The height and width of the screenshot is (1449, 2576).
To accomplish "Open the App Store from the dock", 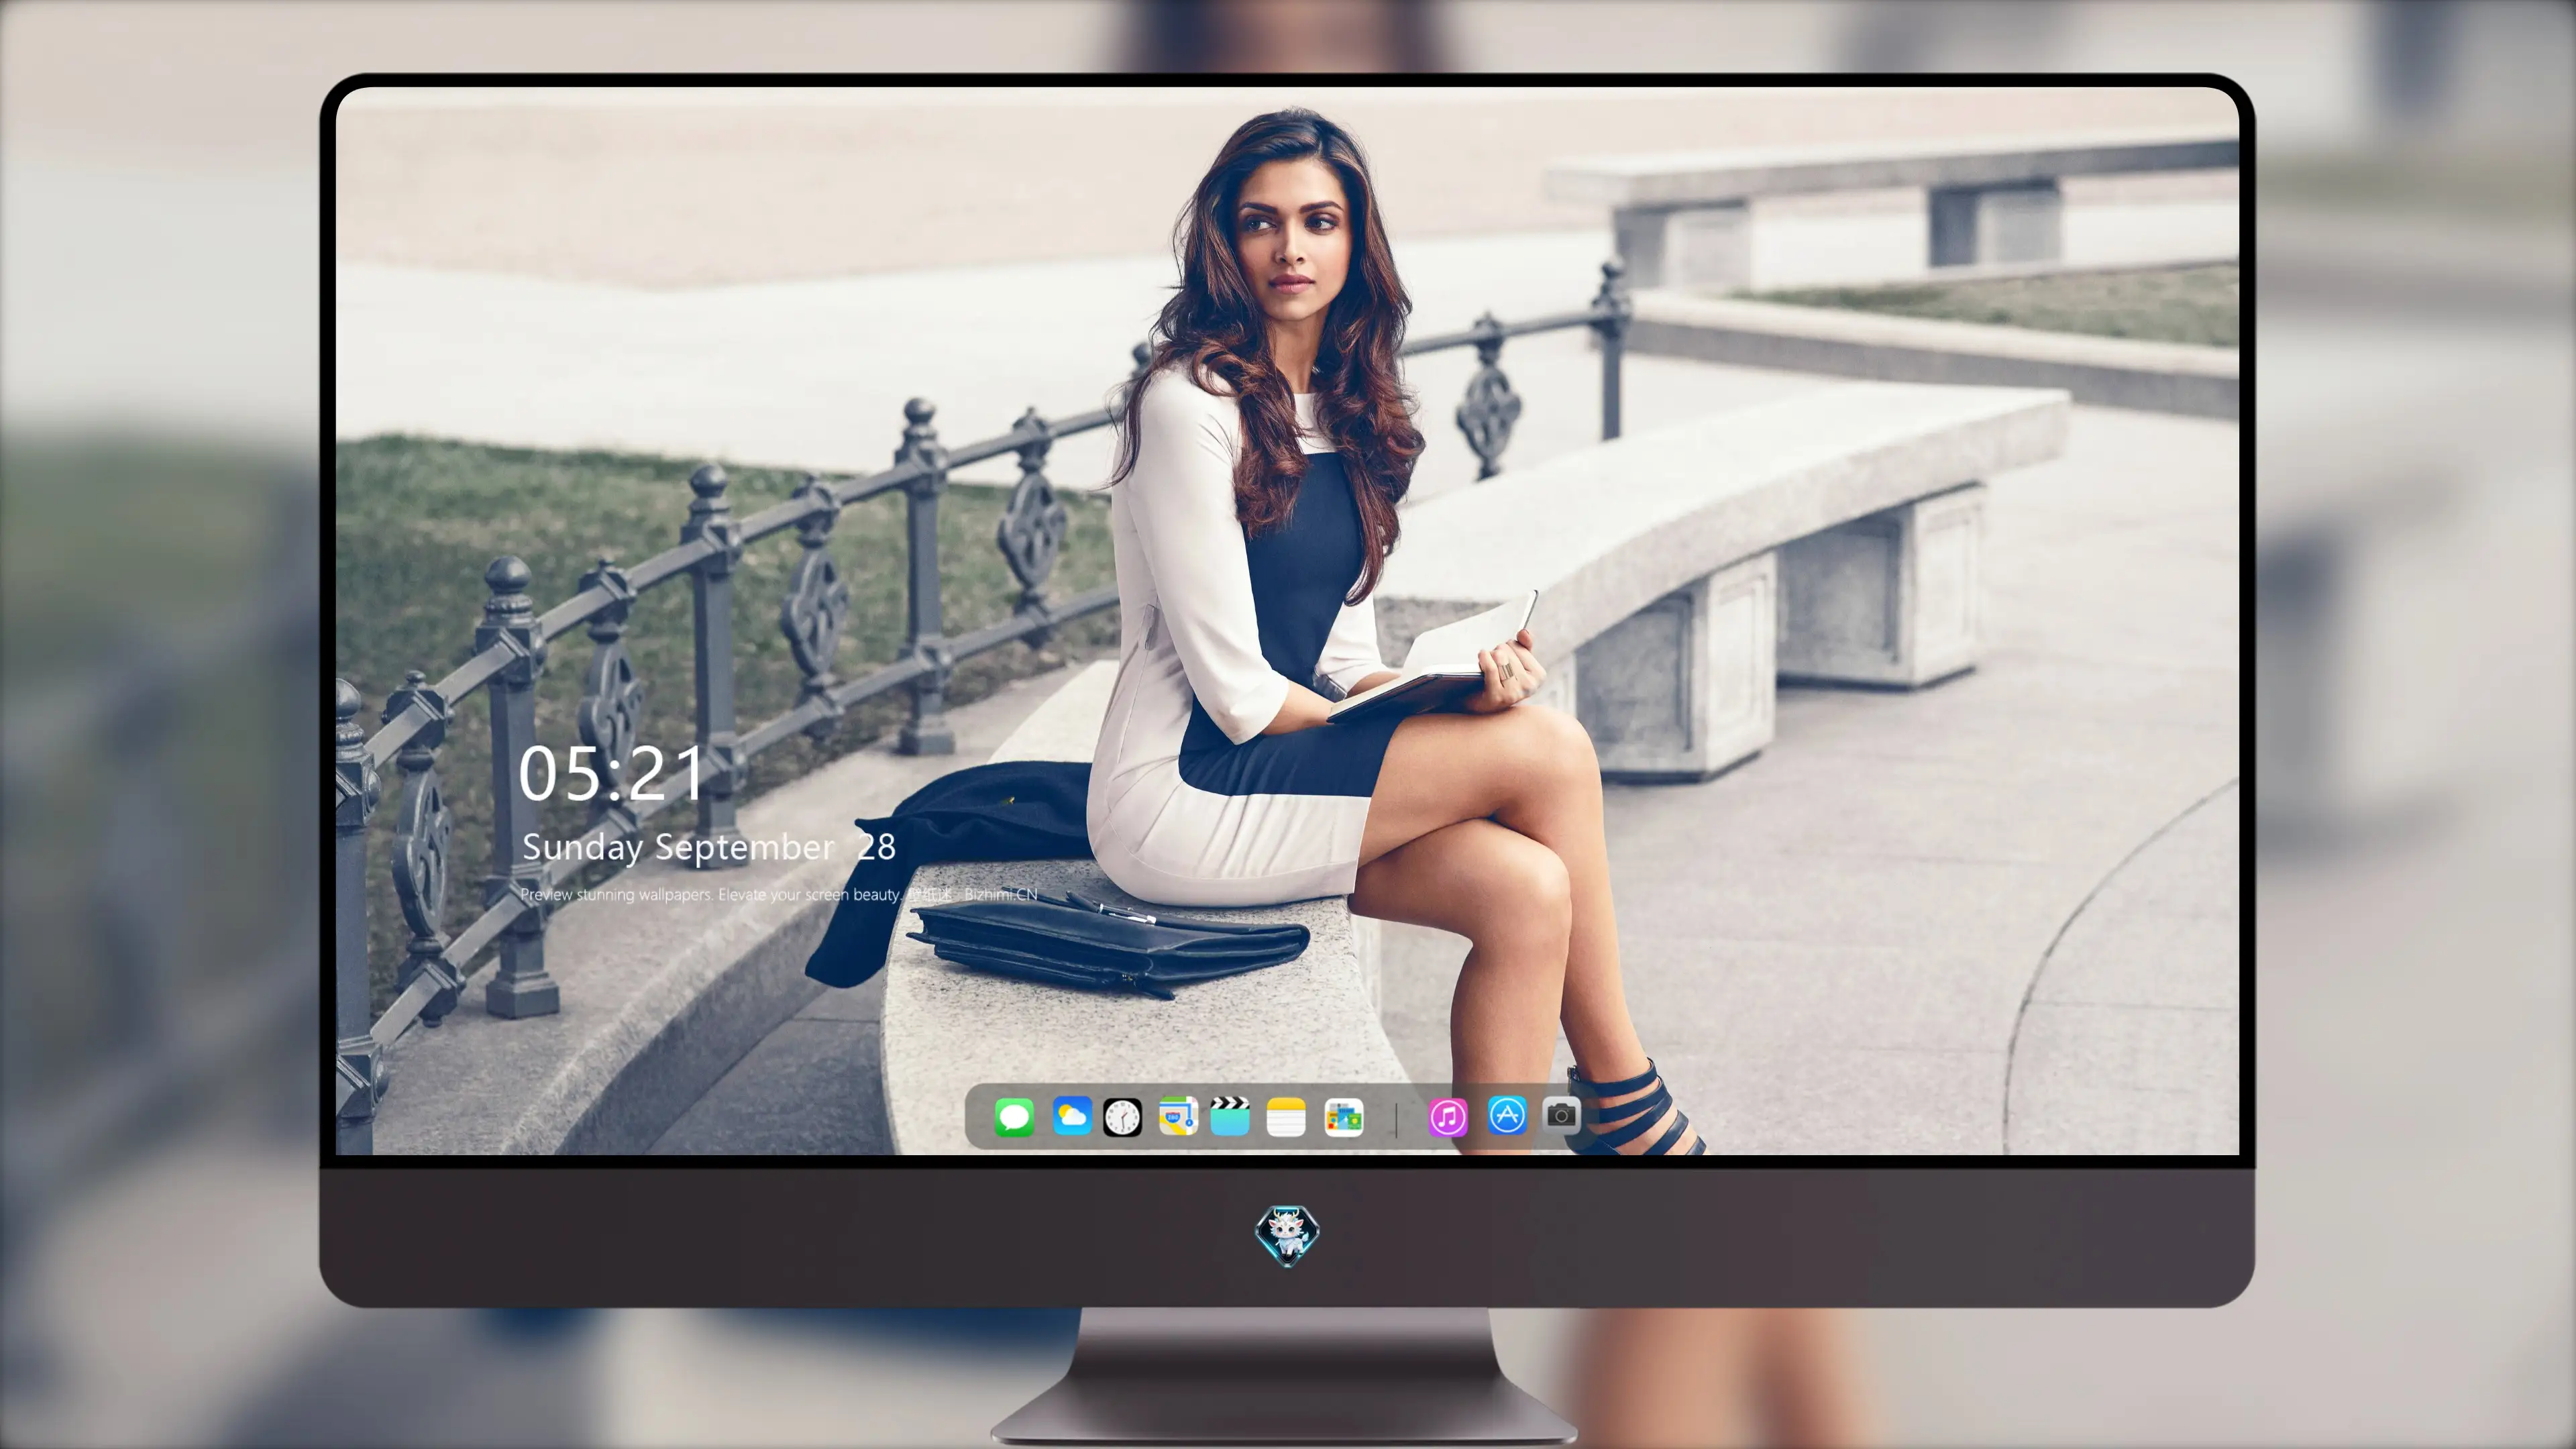I will (x=1507, y=1115).
